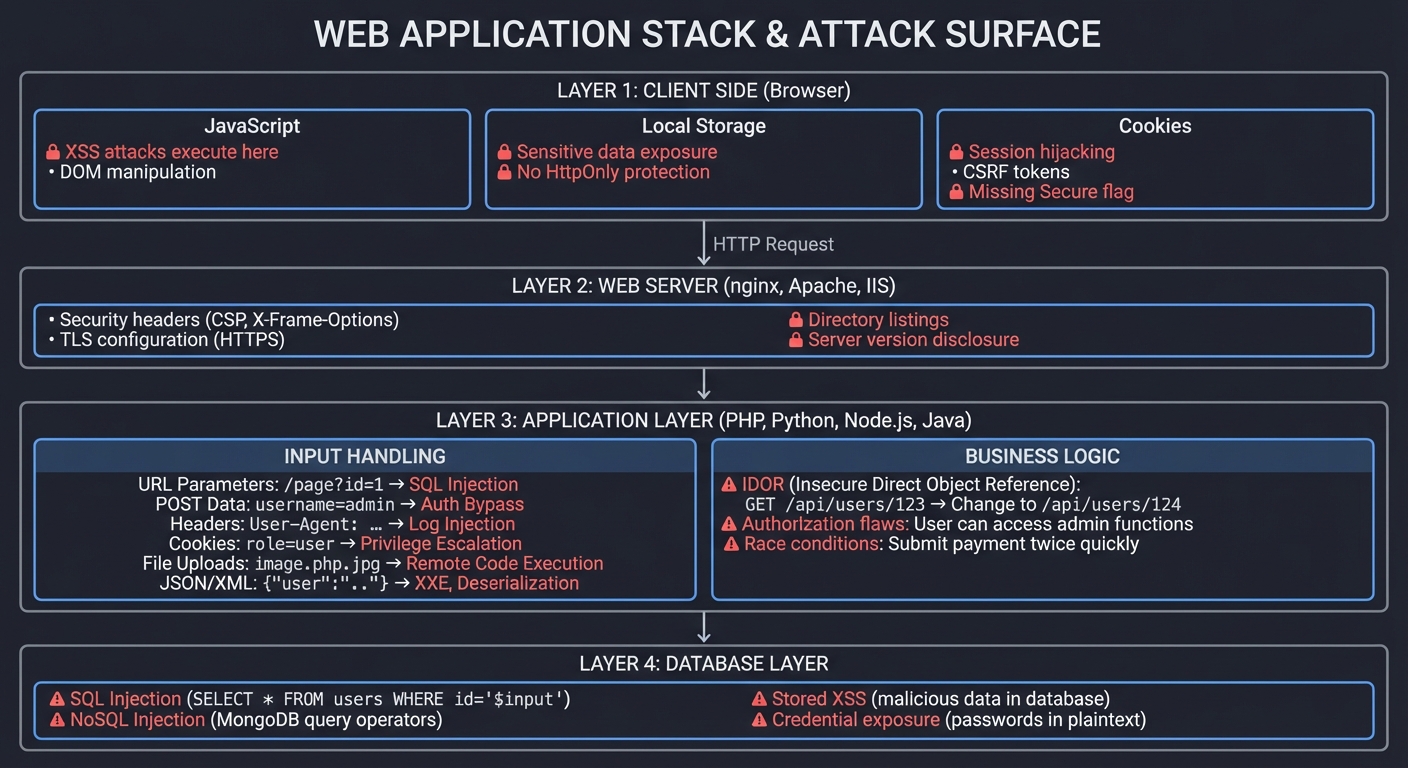The width and height of the screenshot is (1408, 768).
Task: Click the lock icon beside "Missing Secure flag"
Action: (956, 191)
